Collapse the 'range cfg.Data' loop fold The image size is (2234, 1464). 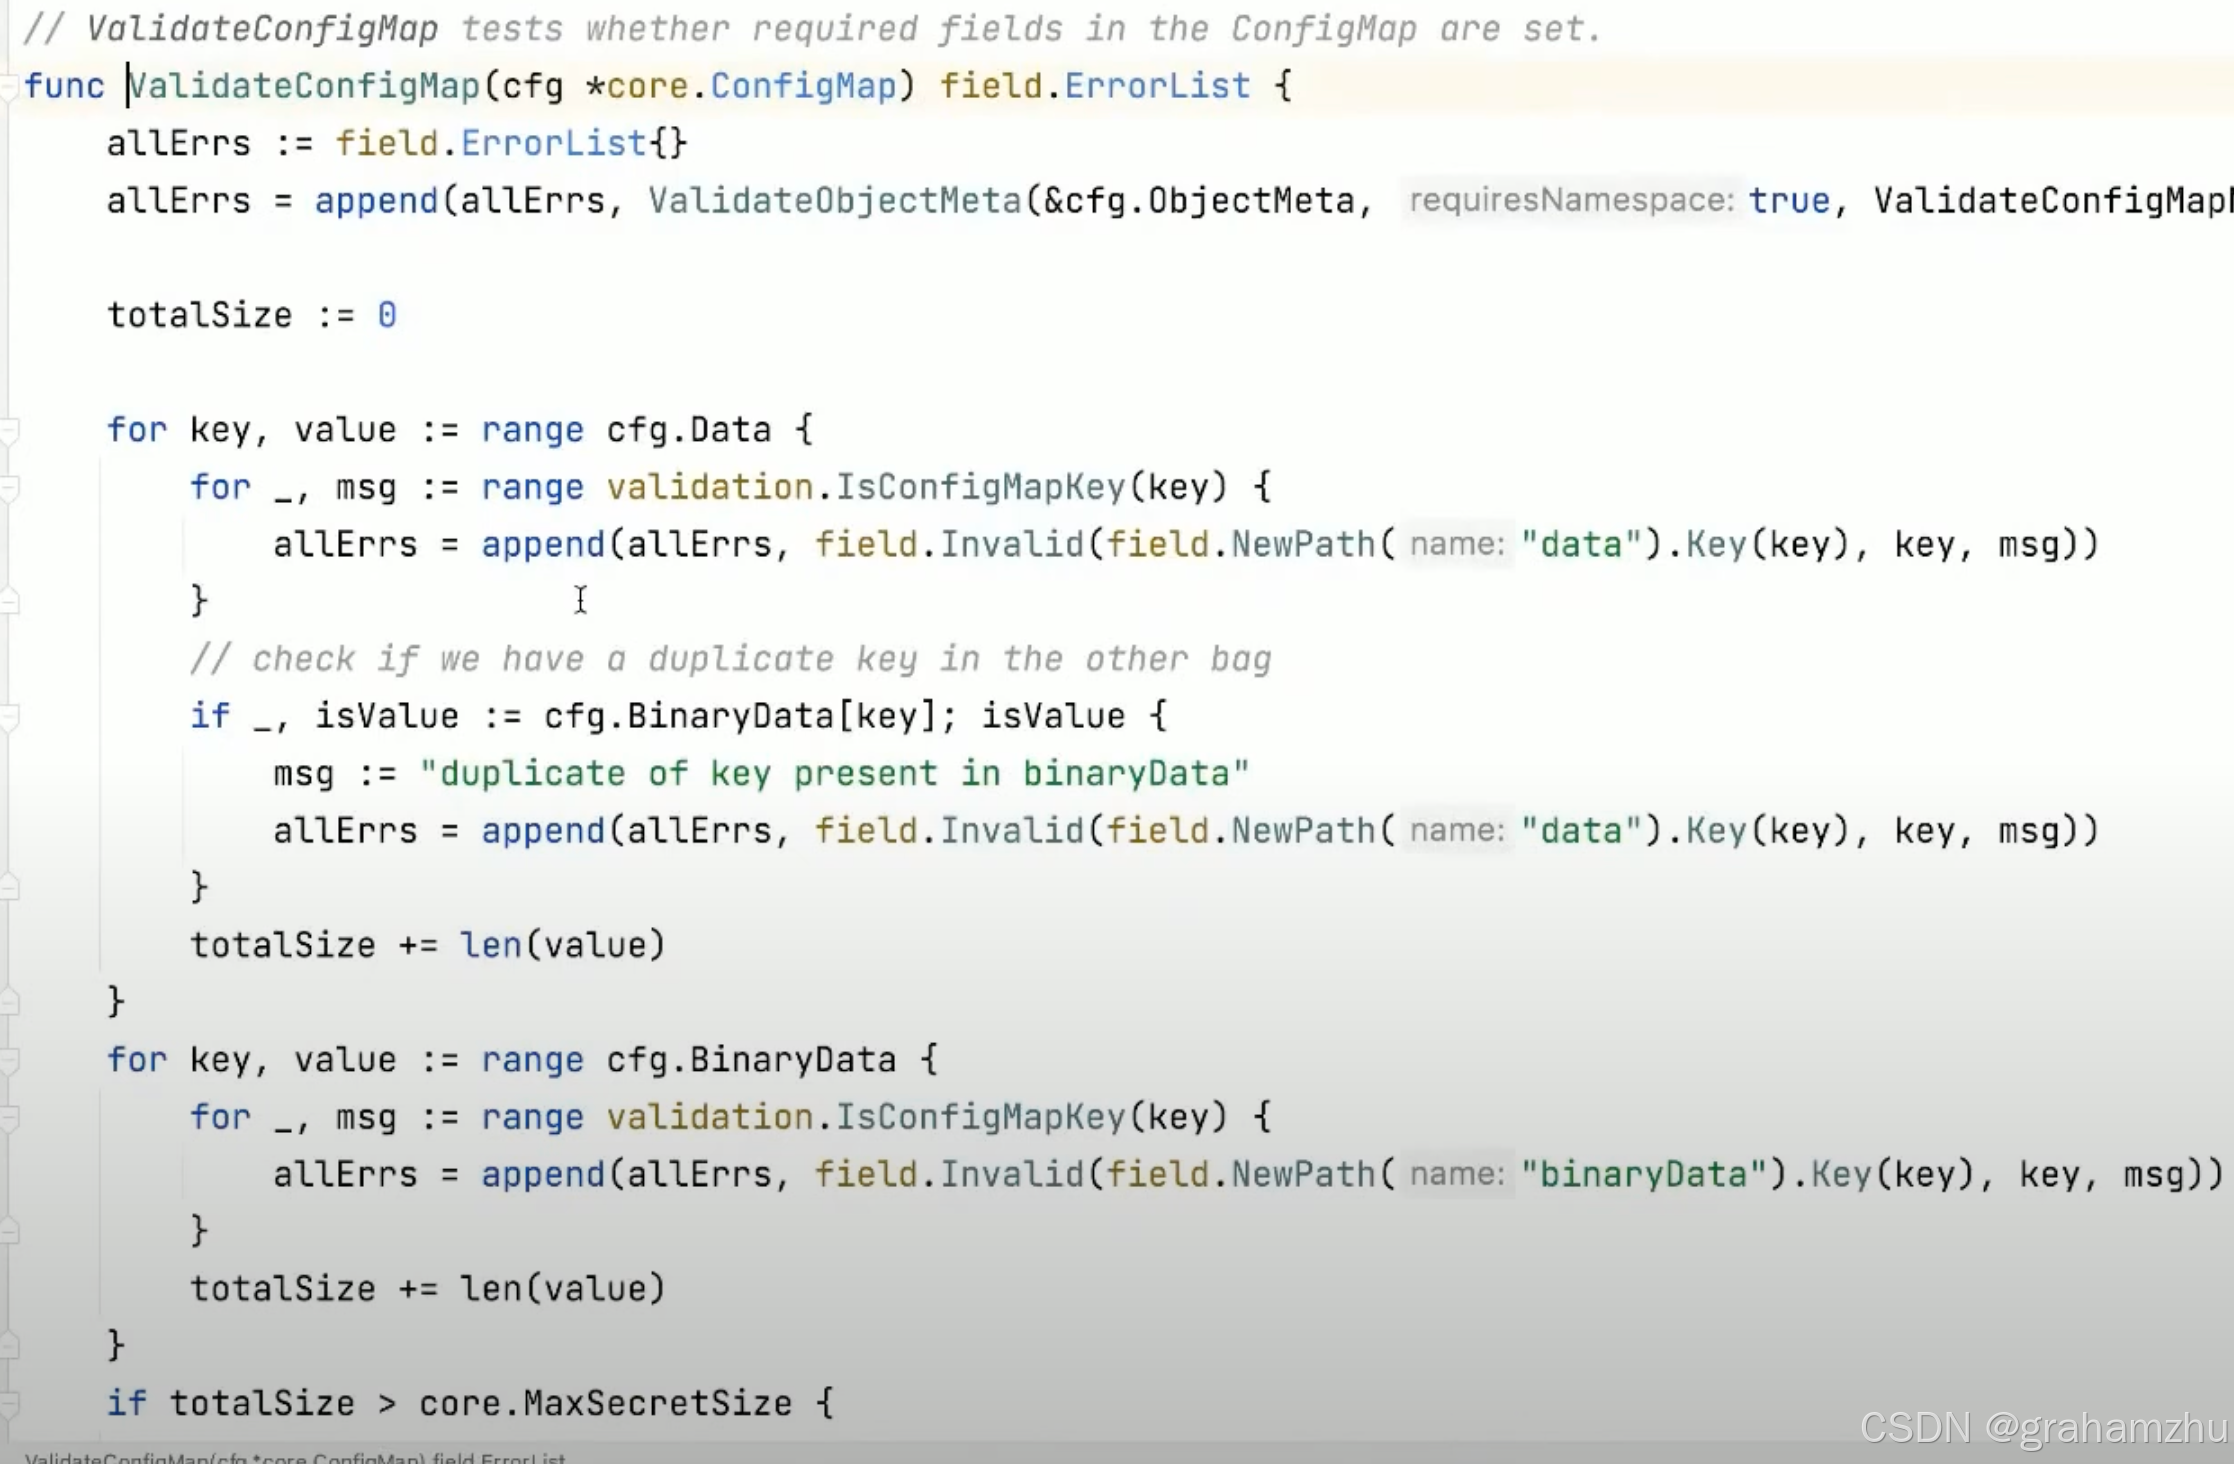point(8,431)
